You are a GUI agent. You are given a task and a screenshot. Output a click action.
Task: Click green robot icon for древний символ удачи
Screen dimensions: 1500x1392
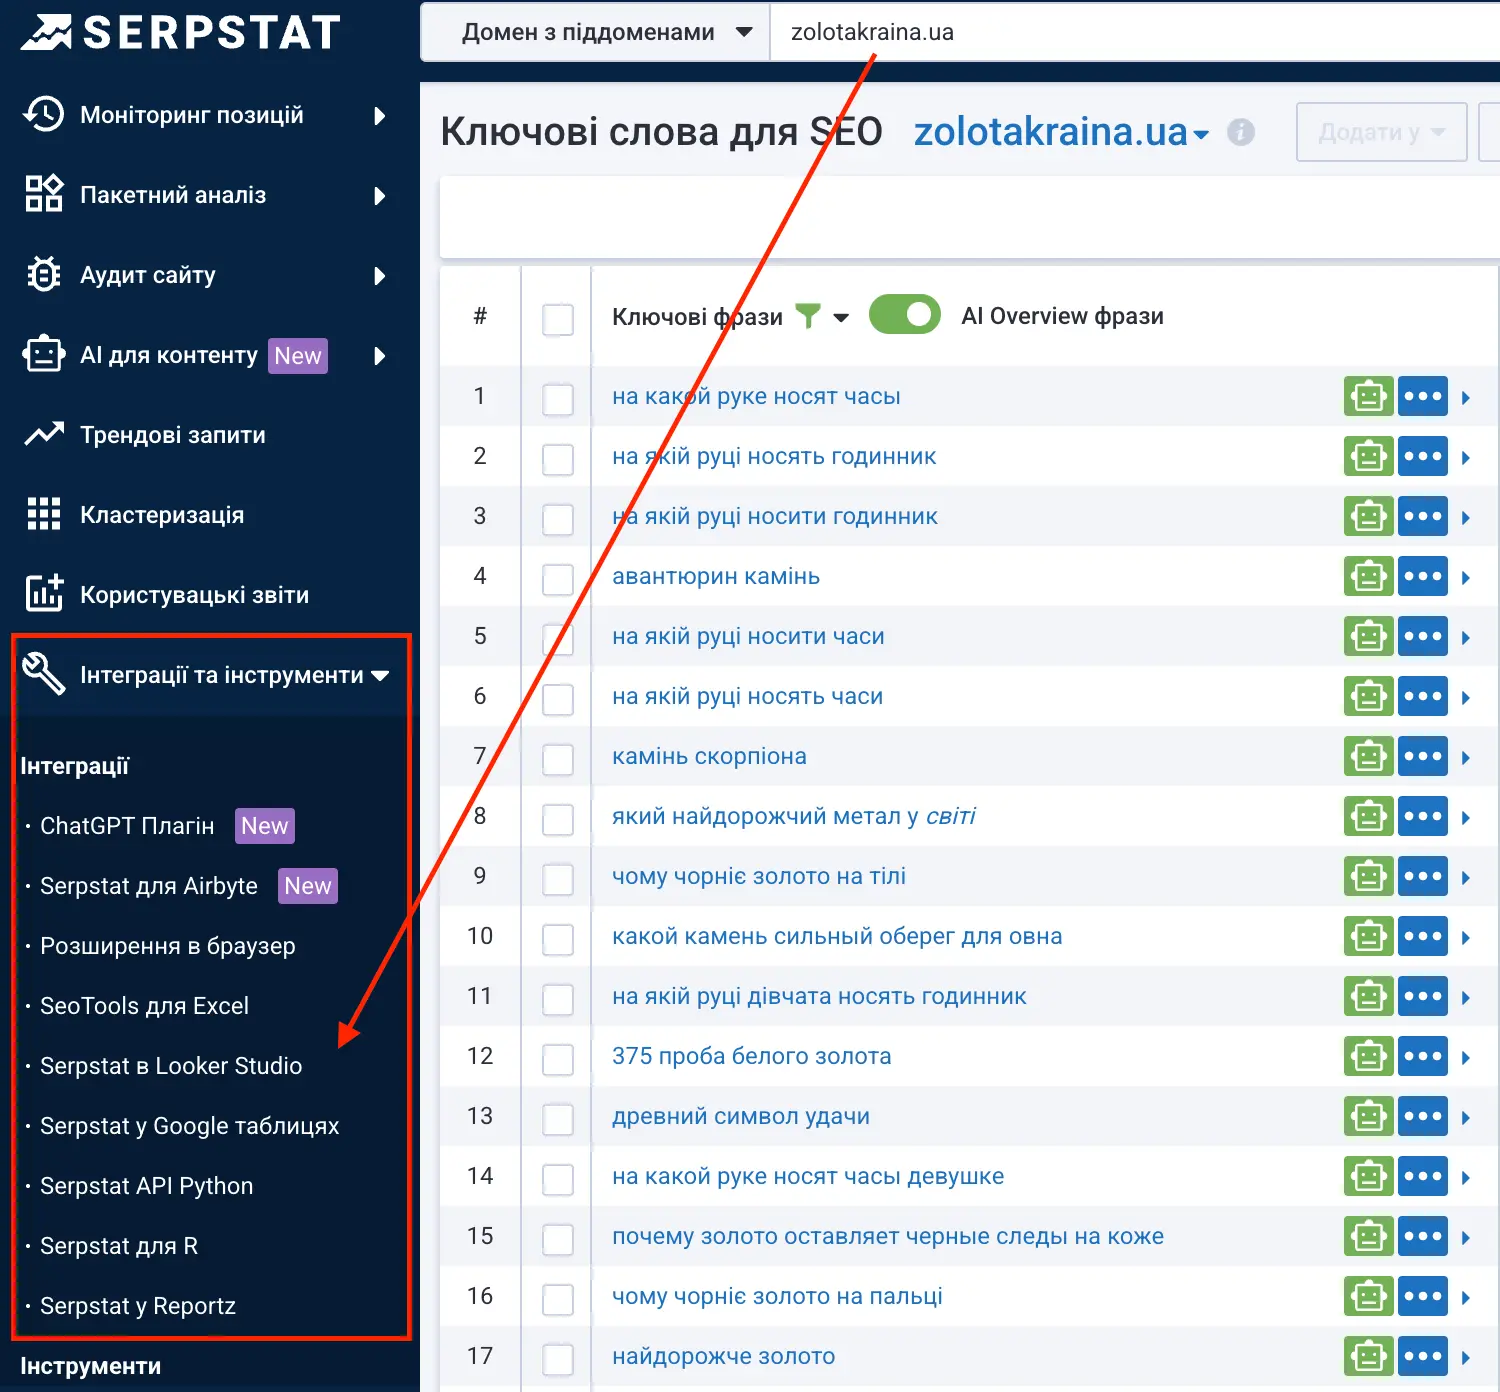1368,1116
